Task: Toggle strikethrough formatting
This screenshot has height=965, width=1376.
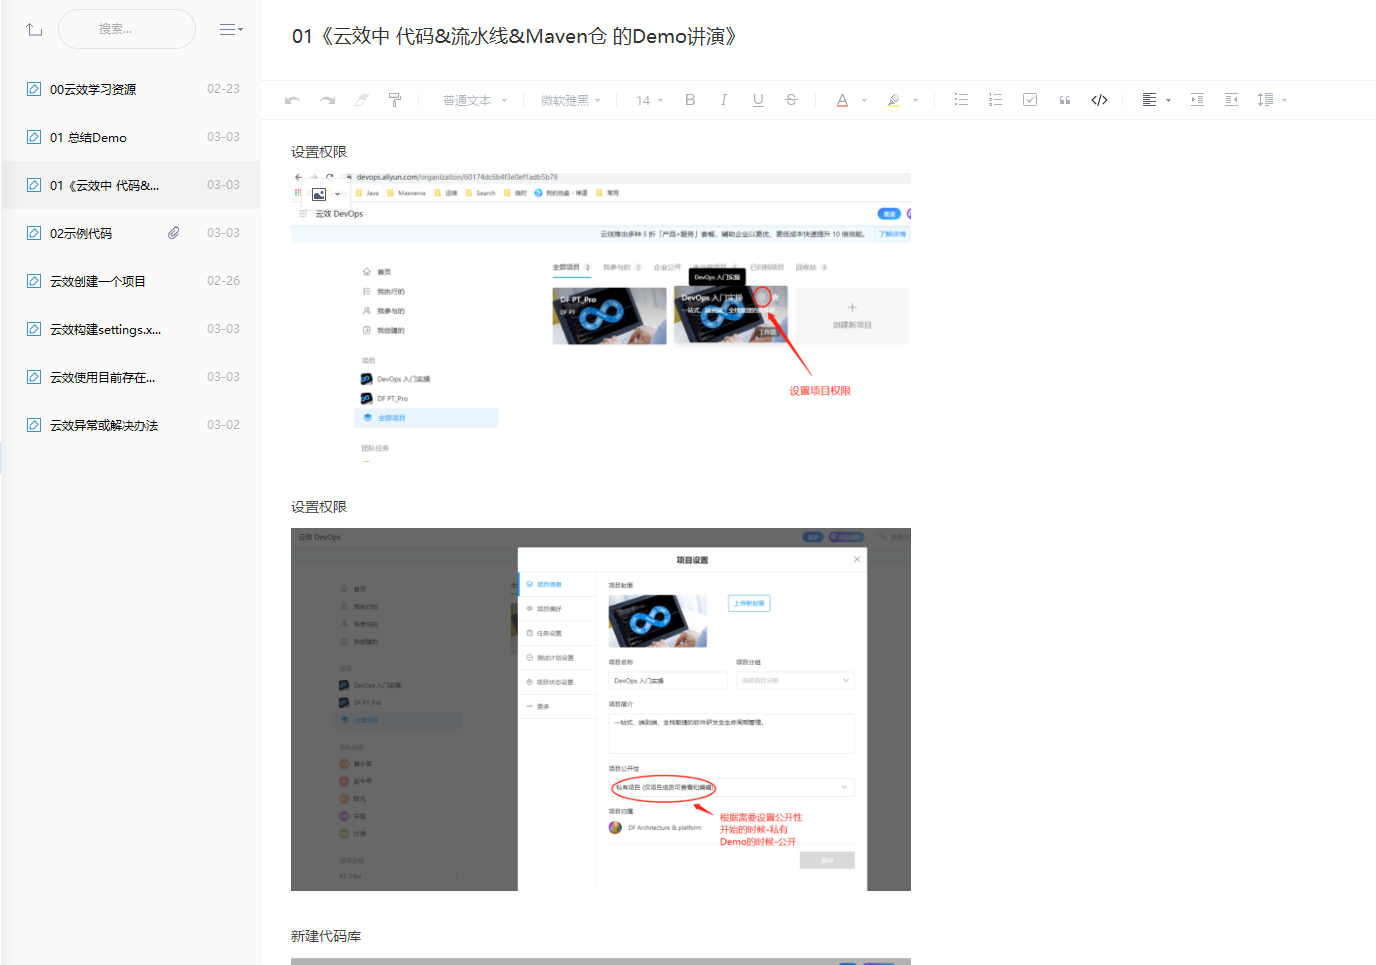Action: click(791, 100)
